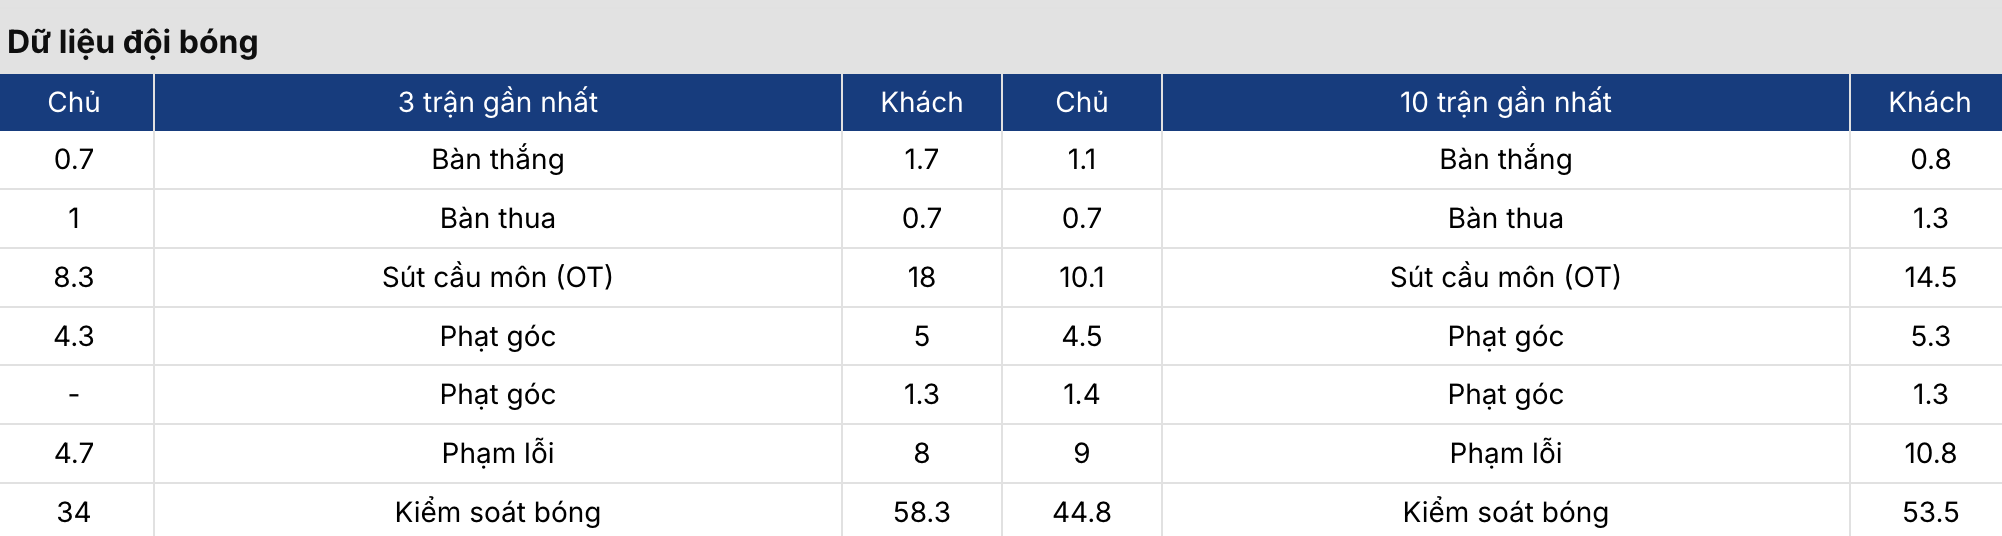Click "Bàn thắng" in the 3-match table
The width and height of the screenshot is (2002, 536).
(x=498, y=160)
